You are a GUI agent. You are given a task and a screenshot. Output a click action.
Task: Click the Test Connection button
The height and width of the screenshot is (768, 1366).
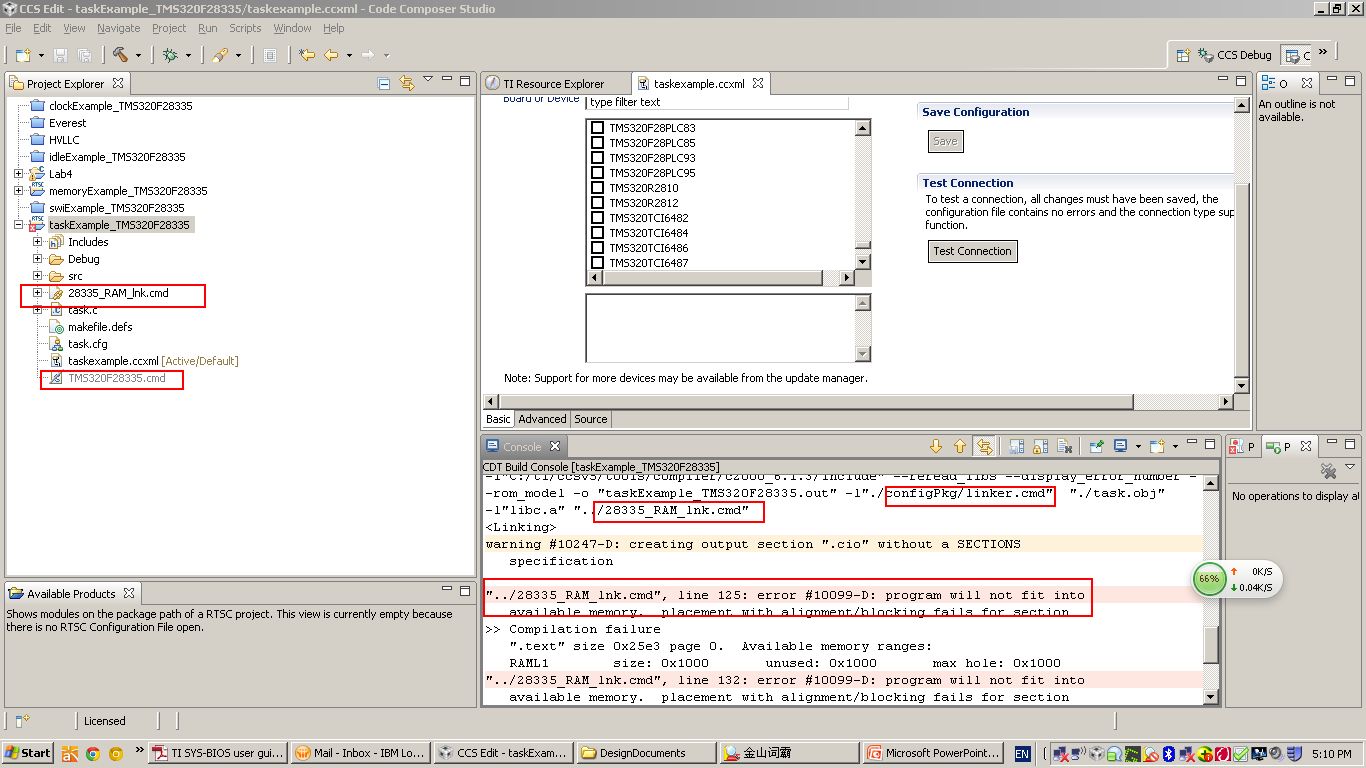(x=972, y=251)
